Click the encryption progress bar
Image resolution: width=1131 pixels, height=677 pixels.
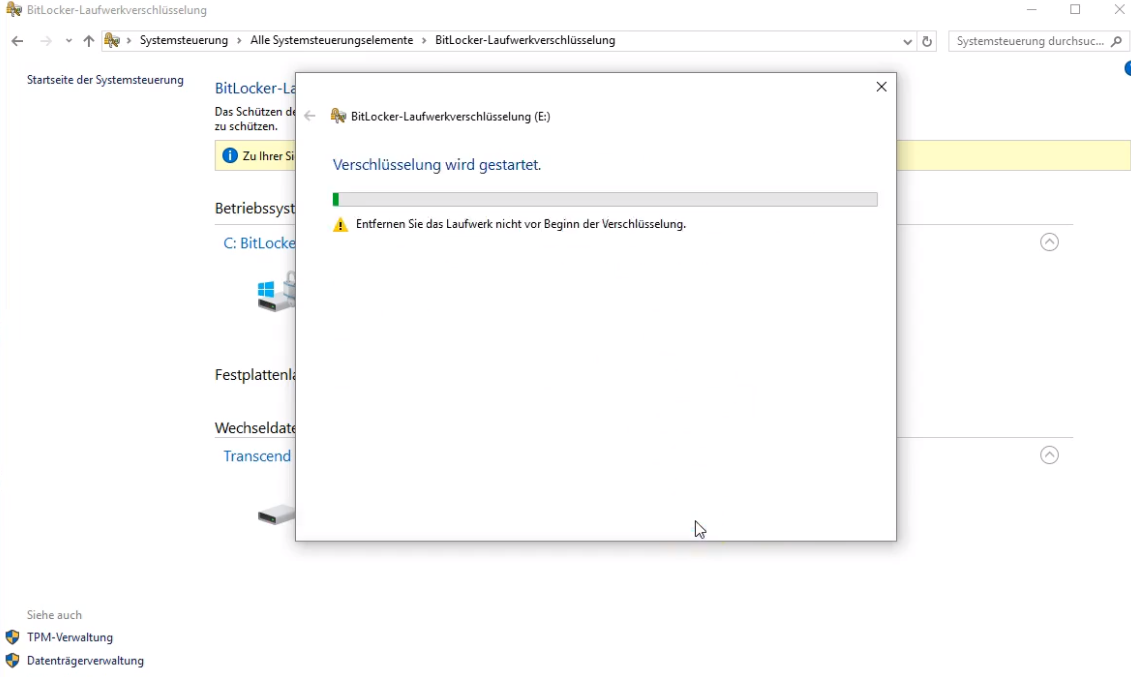coord(605,200)
